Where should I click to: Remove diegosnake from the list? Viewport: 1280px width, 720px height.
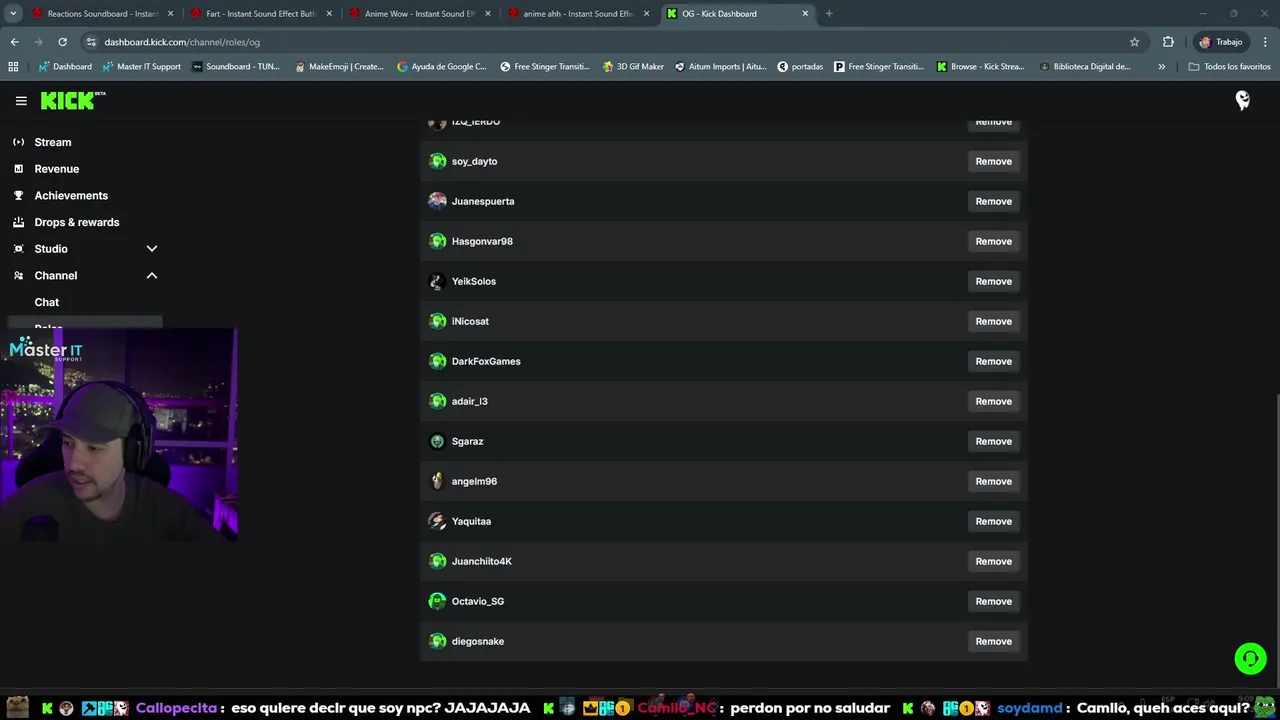point(993,641)
